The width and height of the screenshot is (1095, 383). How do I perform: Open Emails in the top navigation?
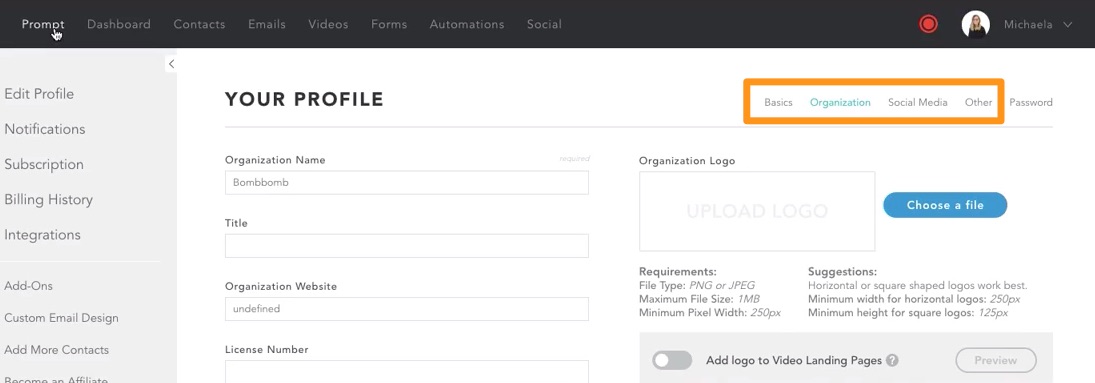point(267,24)
